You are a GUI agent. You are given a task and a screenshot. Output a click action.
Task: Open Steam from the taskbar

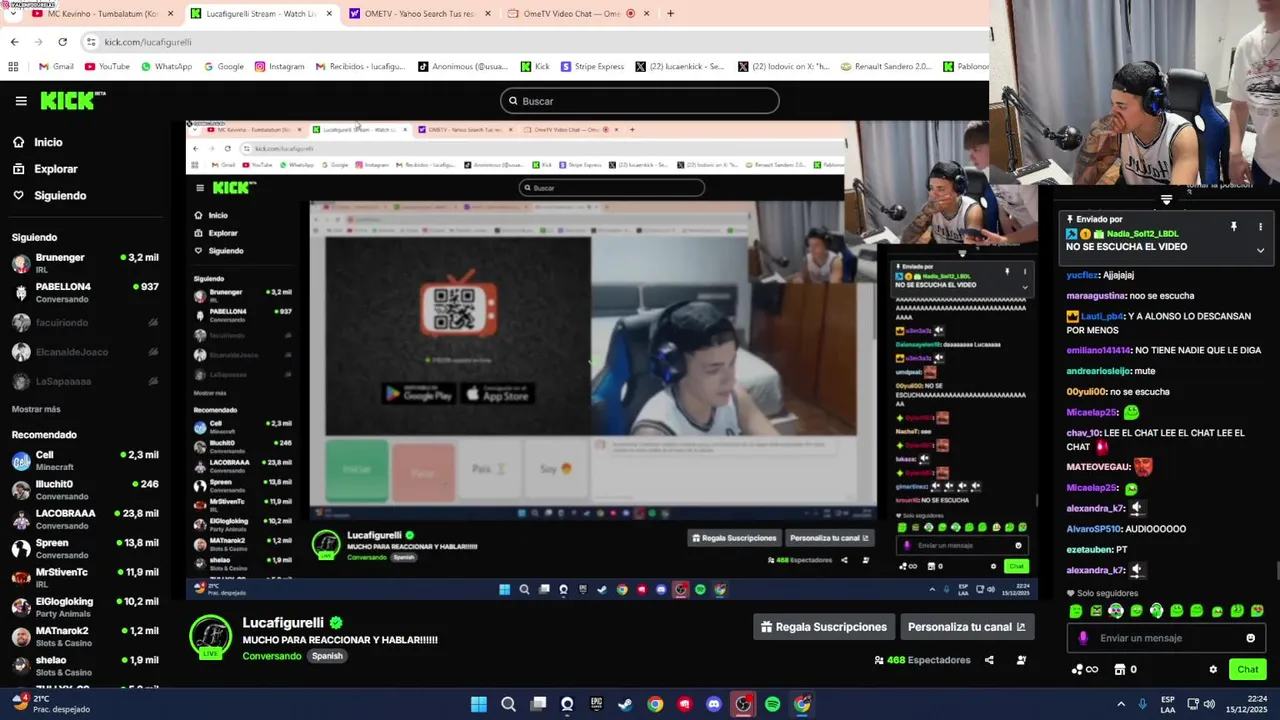[625, 704]
